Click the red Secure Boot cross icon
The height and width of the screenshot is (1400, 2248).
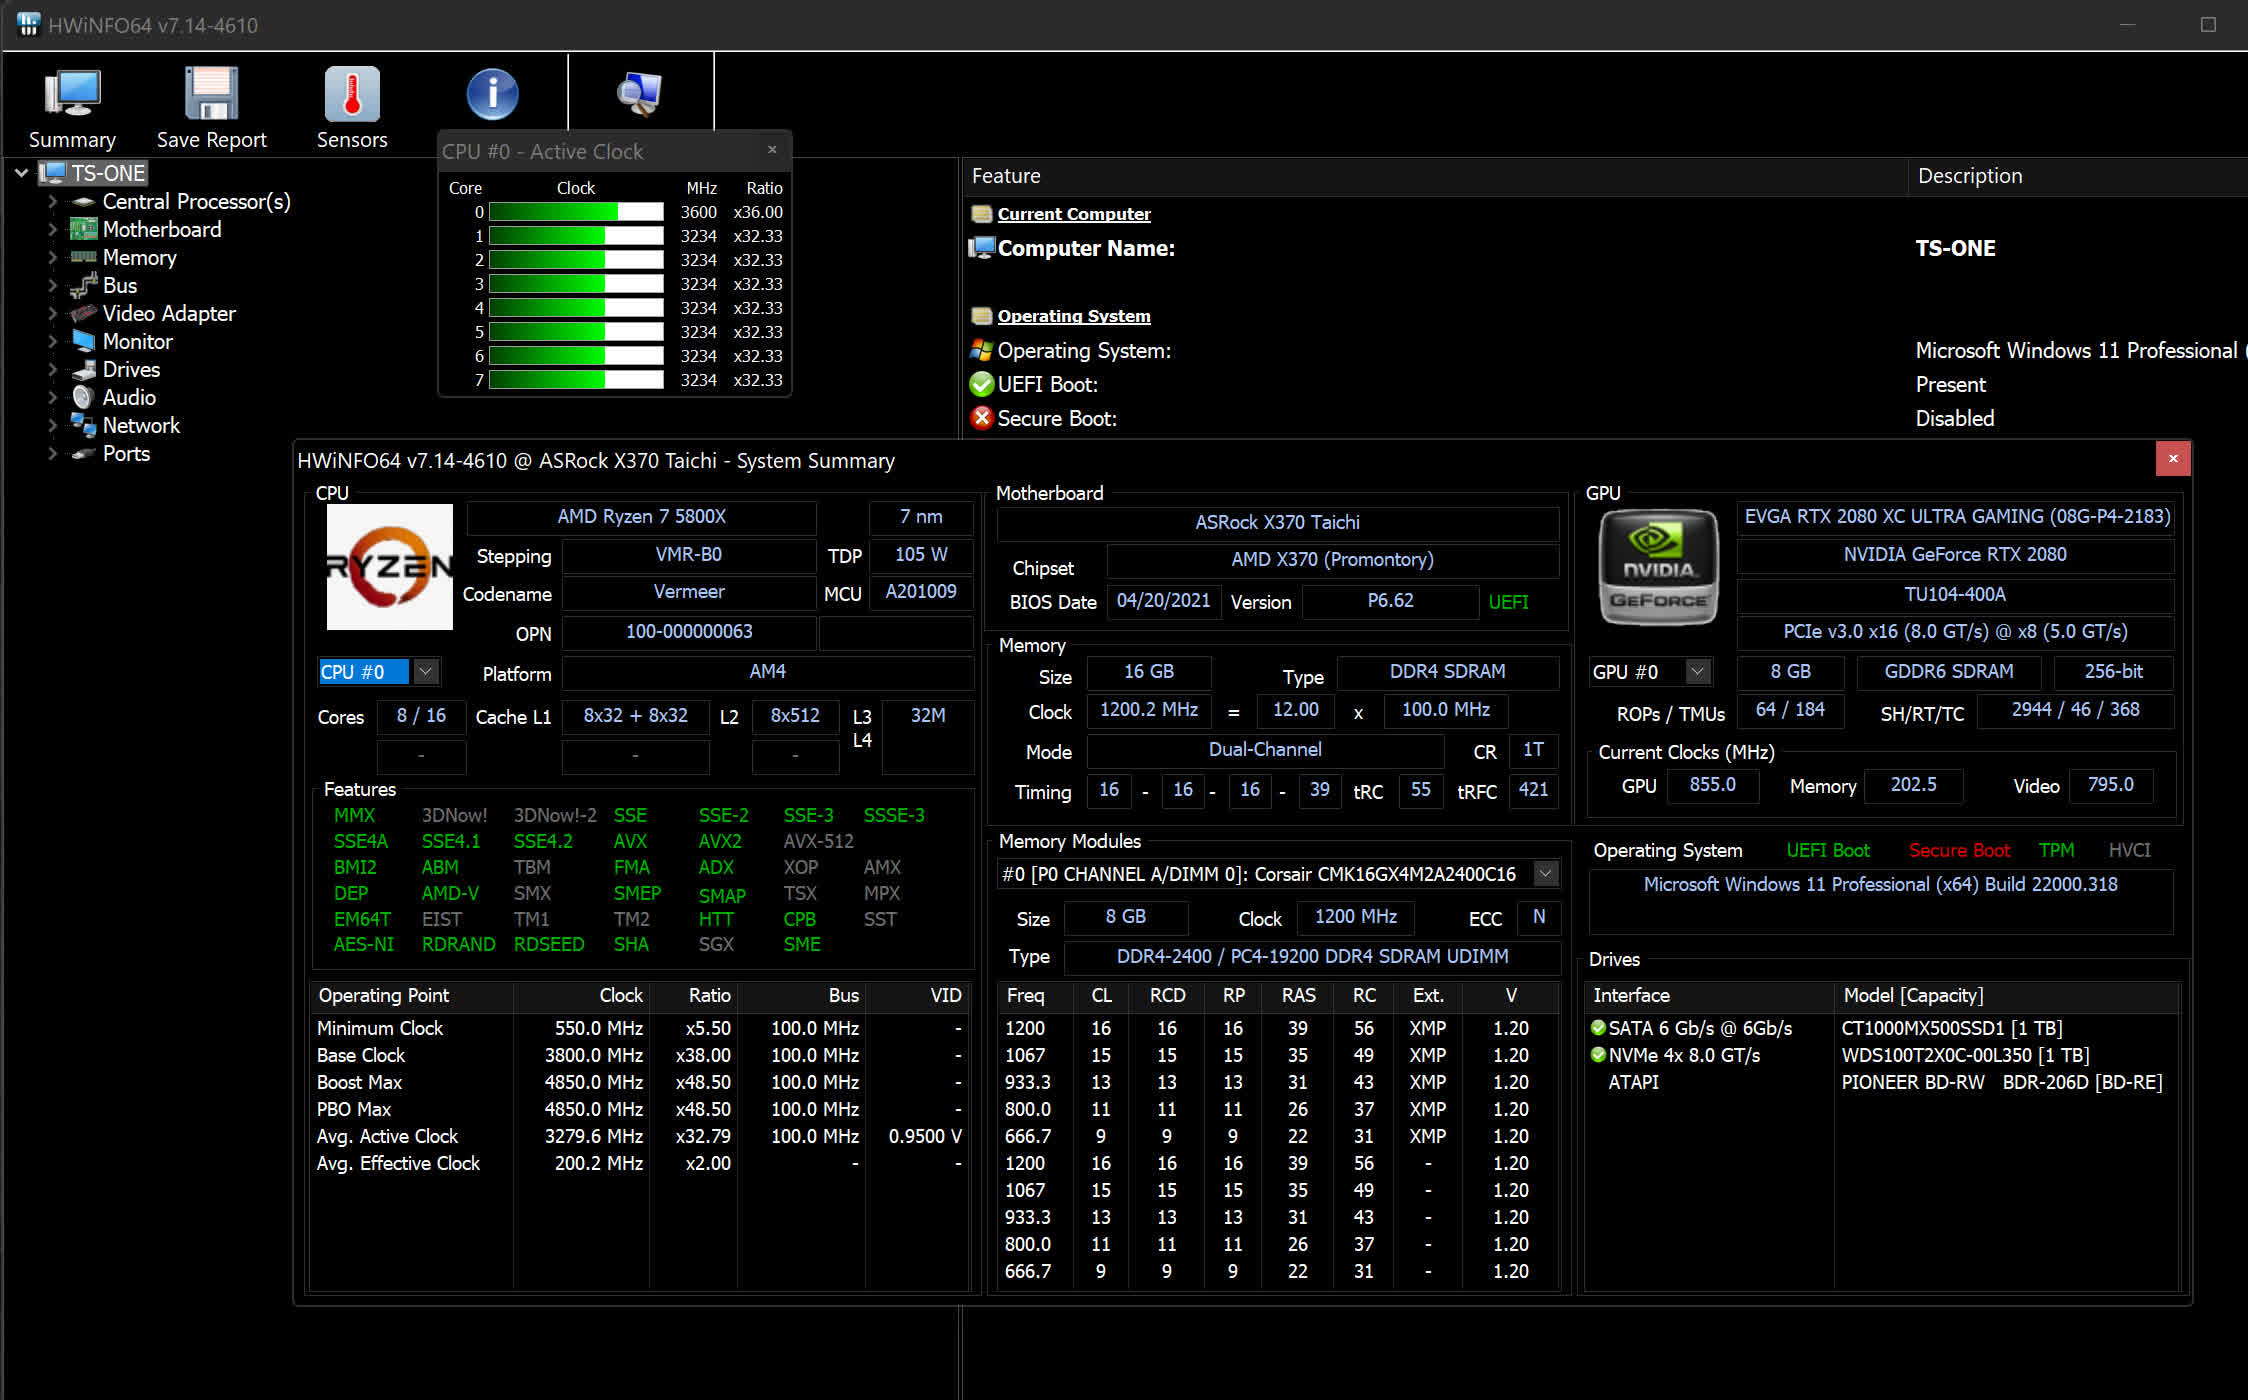tap(982, 418)
